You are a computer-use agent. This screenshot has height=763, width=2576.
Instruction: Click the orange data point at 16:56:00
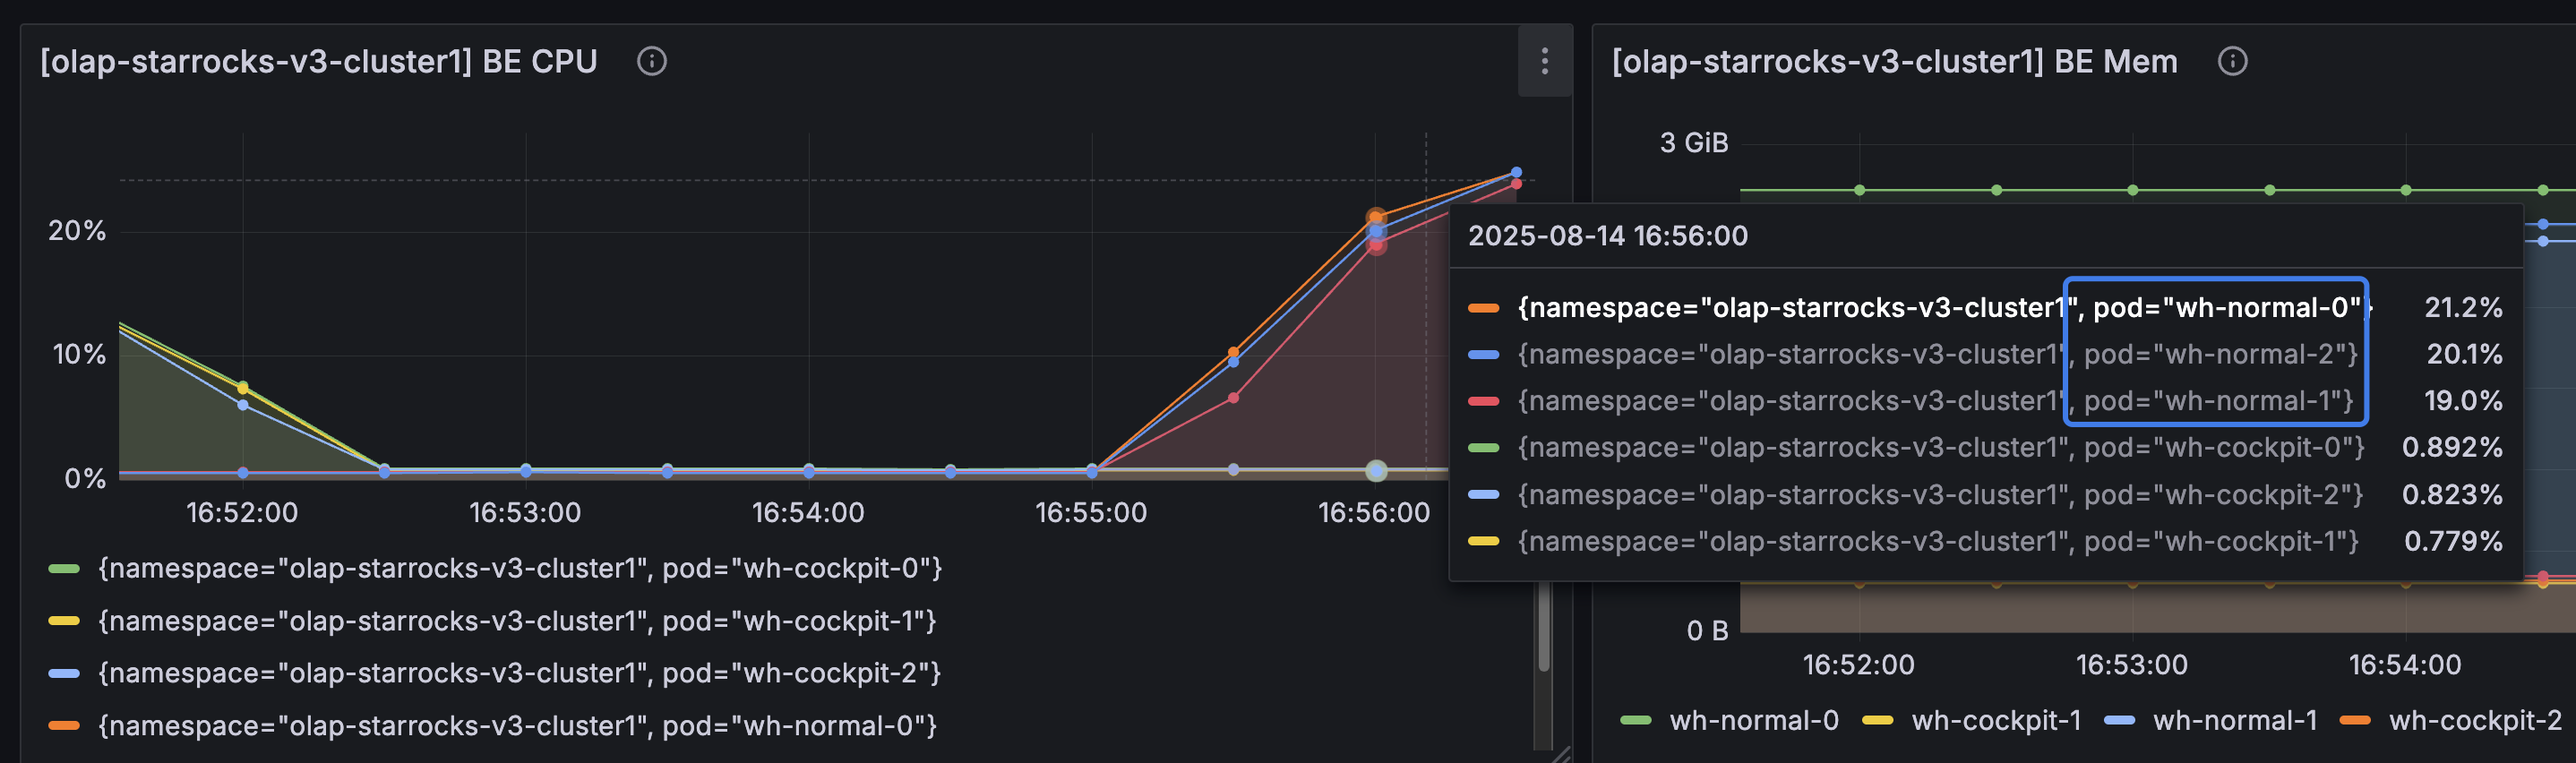pos(1376,217)
